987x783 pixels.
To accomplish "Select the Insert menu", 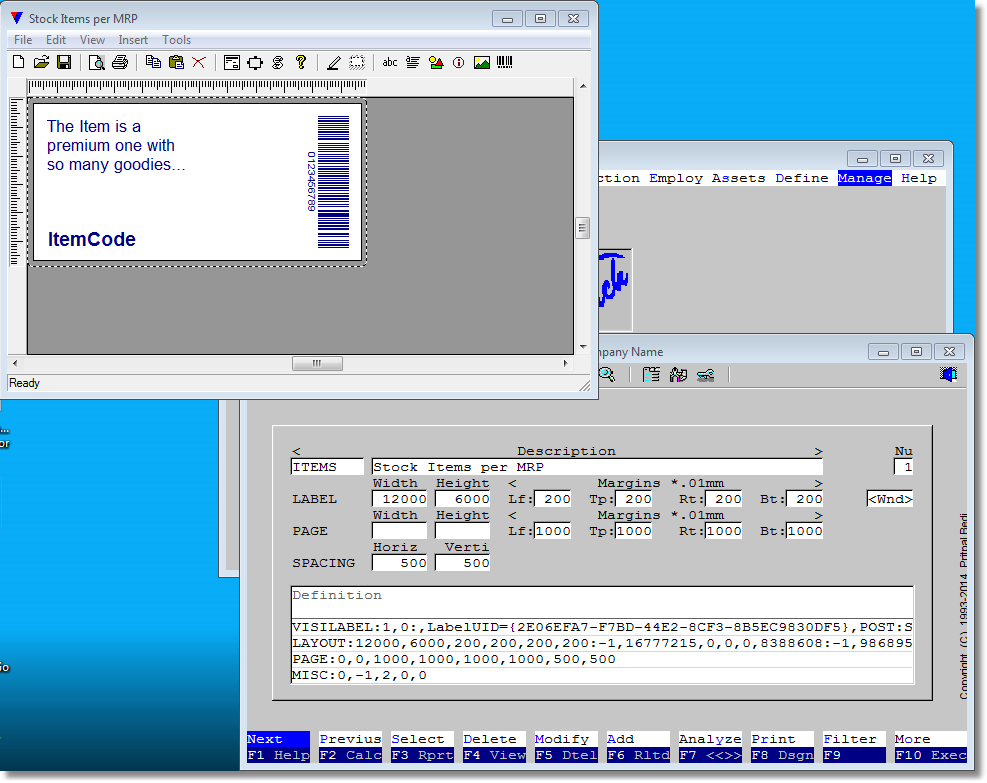I will pos(133,40).
